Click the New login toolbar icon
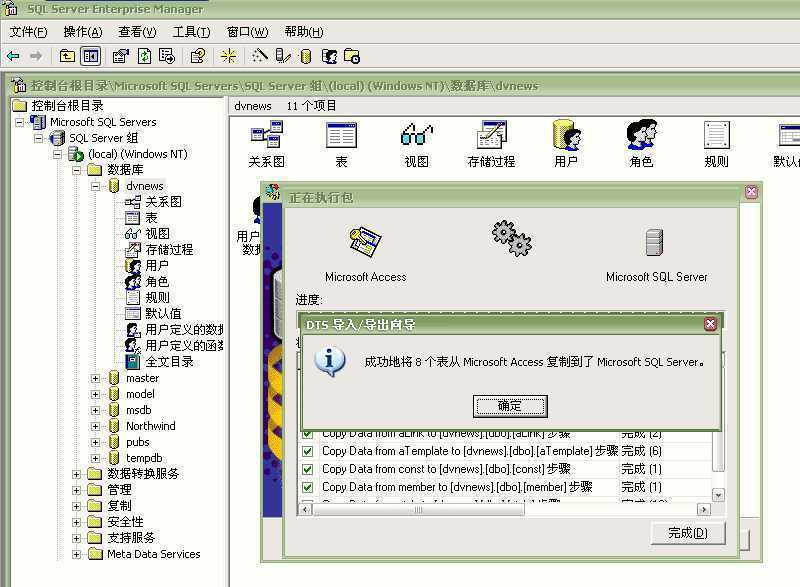This screenshot has height=587, width=800. tap(329, 56)
